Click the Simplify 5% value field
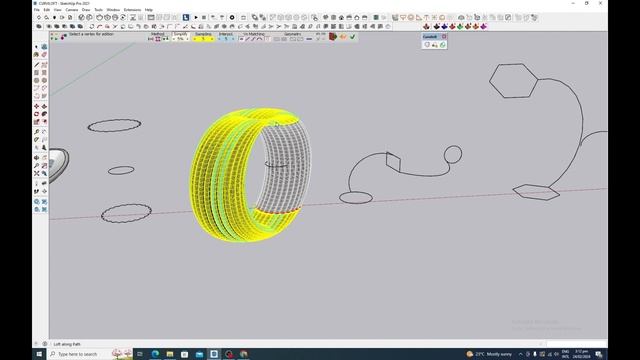Viewport: 640px width, 360px height. [x=180, y=39]
